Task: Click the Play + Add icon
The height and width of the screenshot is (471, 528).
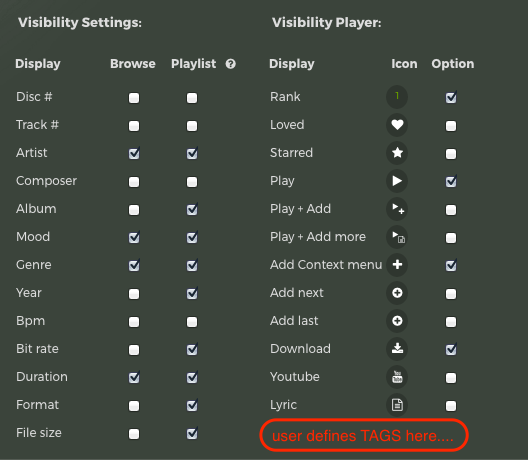Action: (397, 209)
